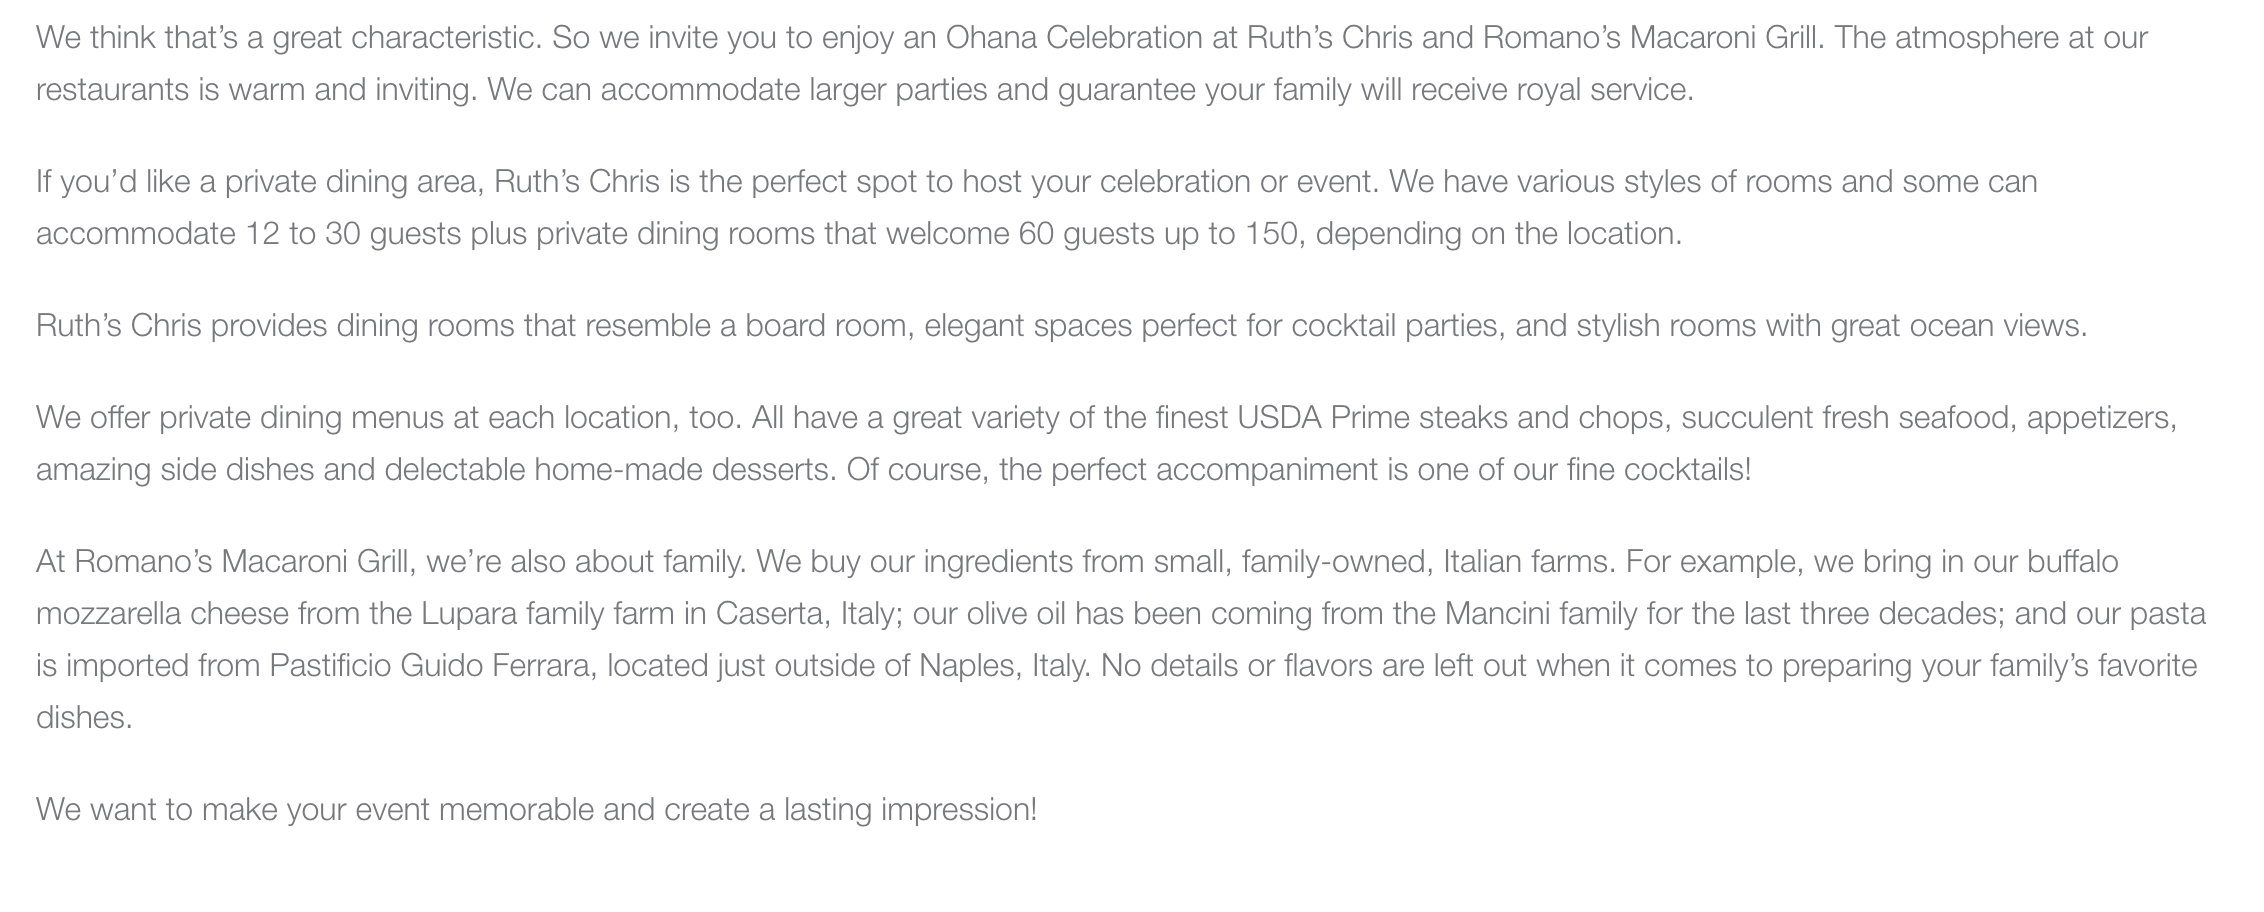Image resolution: width=2264 pixels, height=912 pixels.
Task: Click the sentence 'We want to make your event memorable'
Action: [x=537, y=810]
